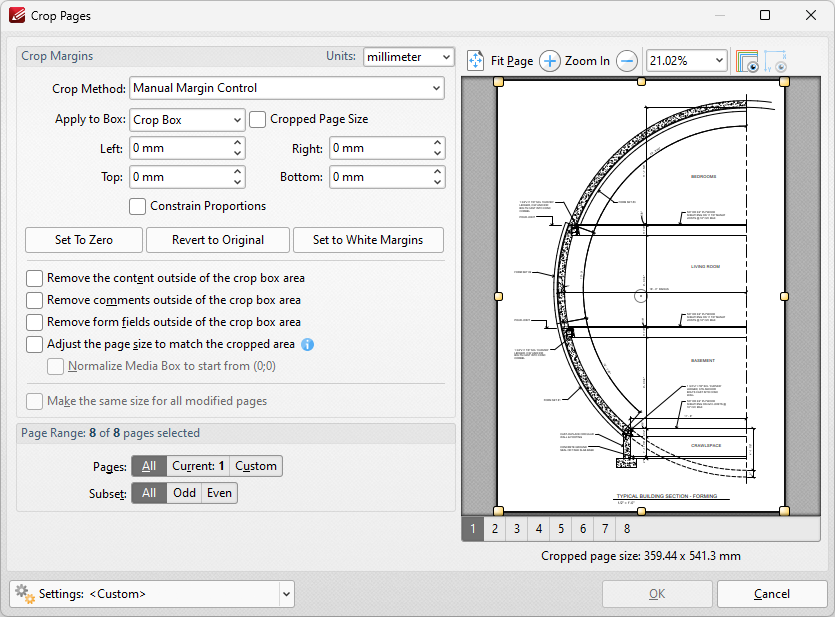Expand the Settings Custom dropdown arrow
The width and height of the screenshot is (835, 617).
click(x=286, y=594)
